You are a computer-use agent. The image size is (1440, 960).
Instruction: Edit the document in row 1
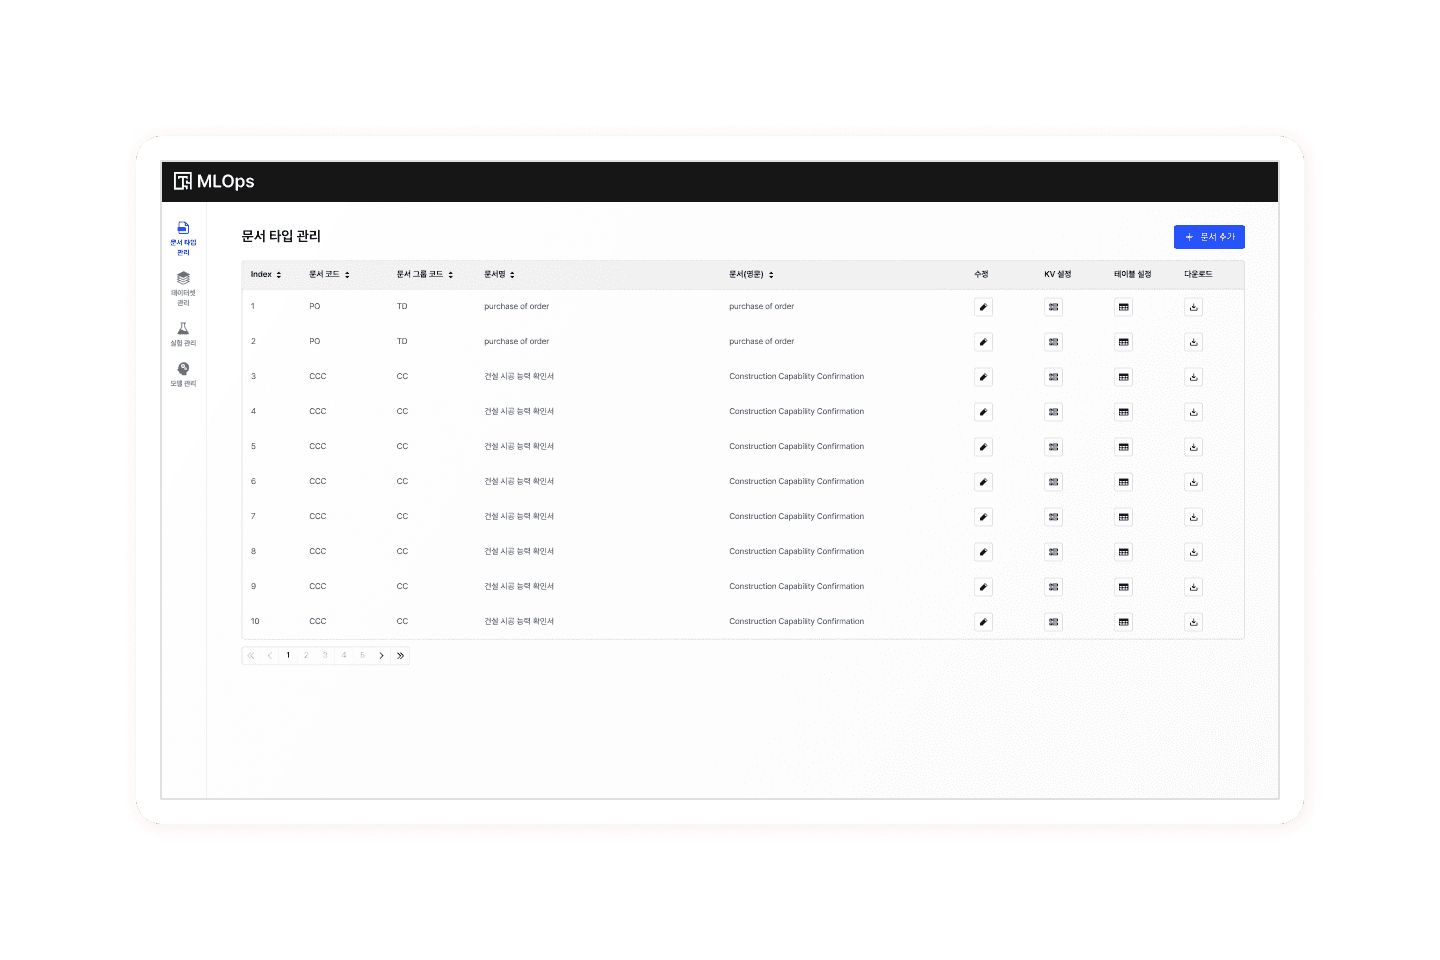984,307
